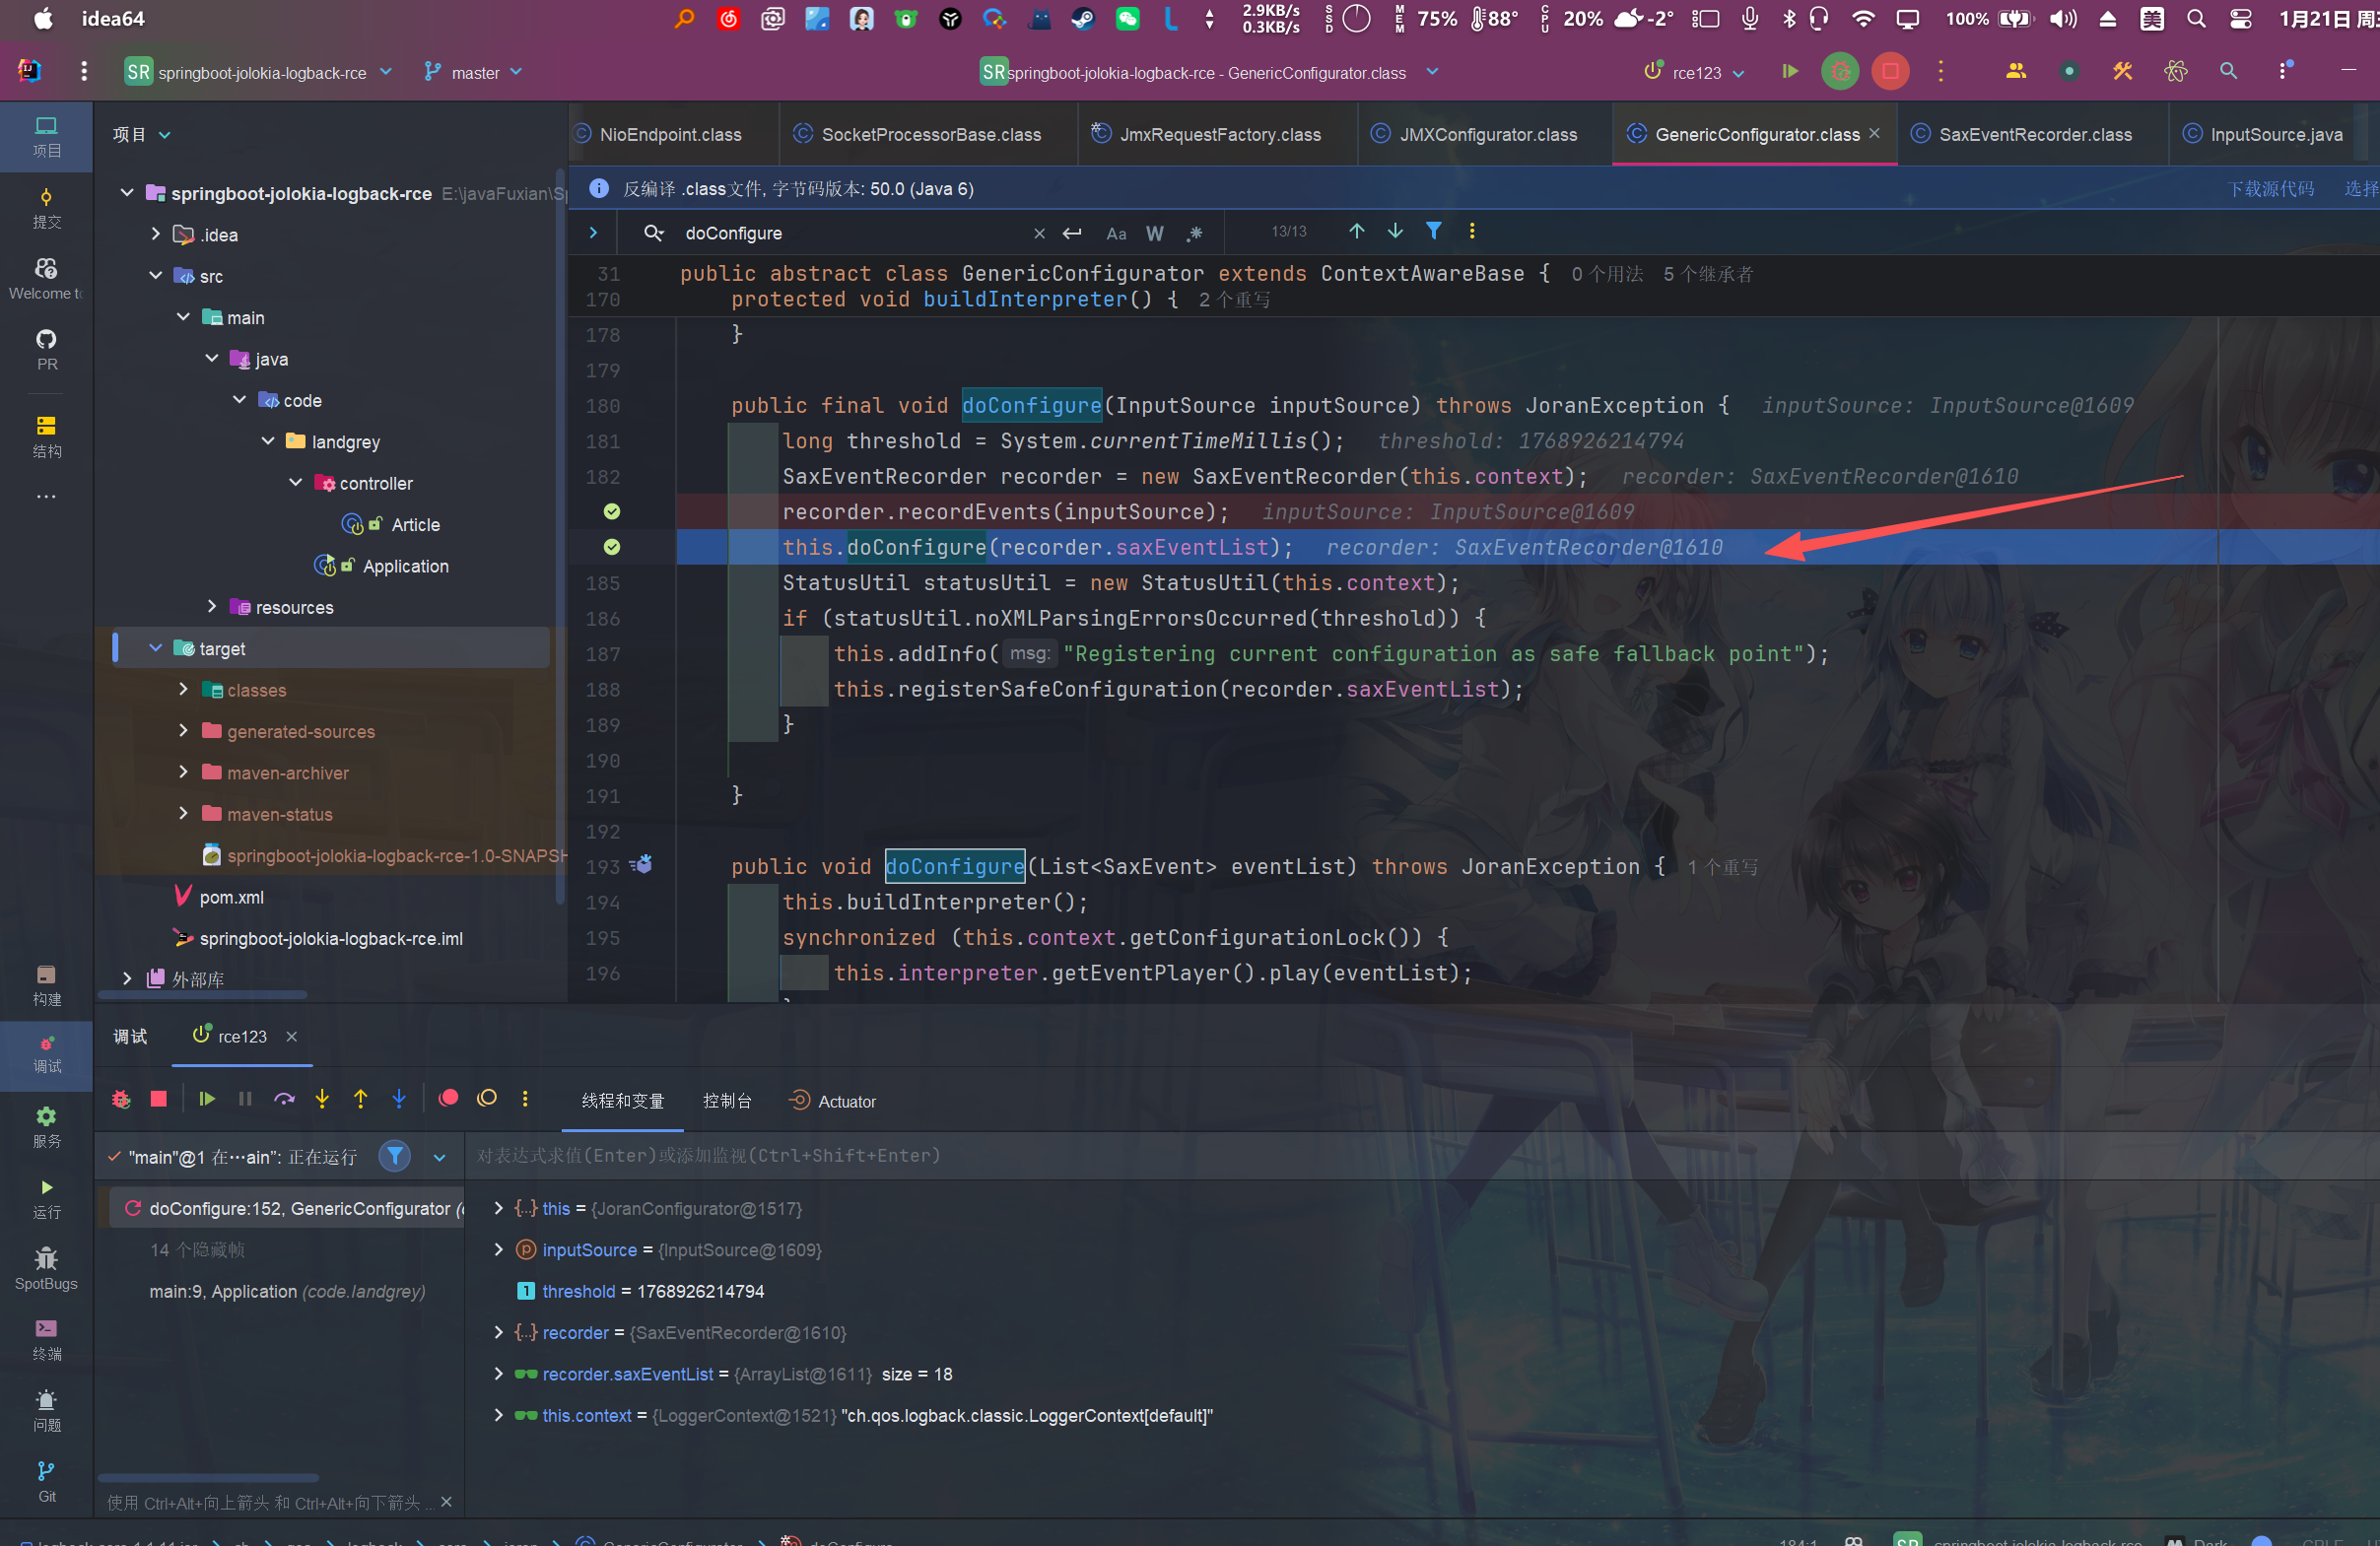Toggle breakpoint at recorder.recordEvents line

point(612,511)
